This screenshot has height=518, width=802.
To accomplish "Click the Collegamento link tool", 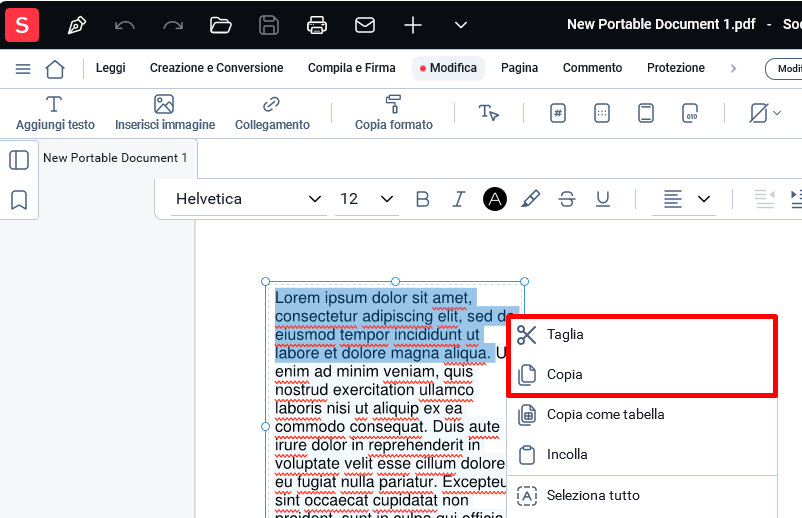I will pos(272,113).
